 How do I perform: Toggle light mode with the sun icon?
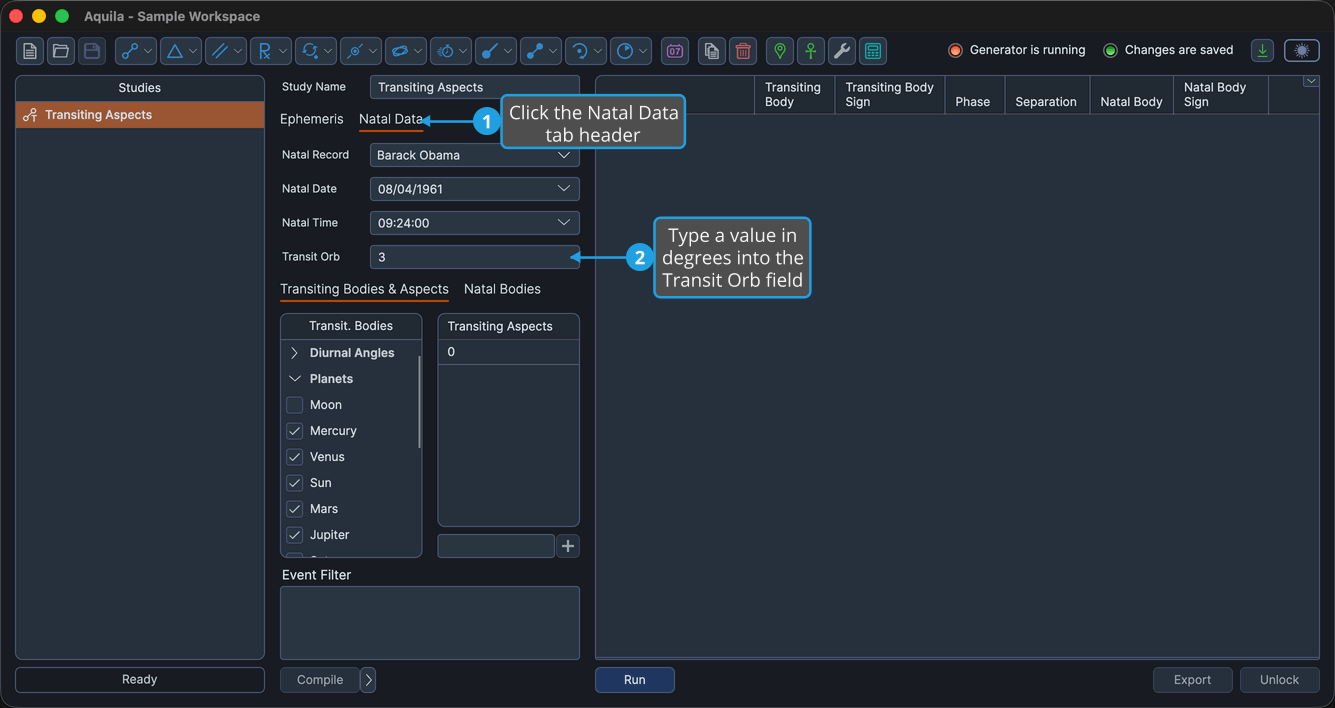tap(1302, 51)
